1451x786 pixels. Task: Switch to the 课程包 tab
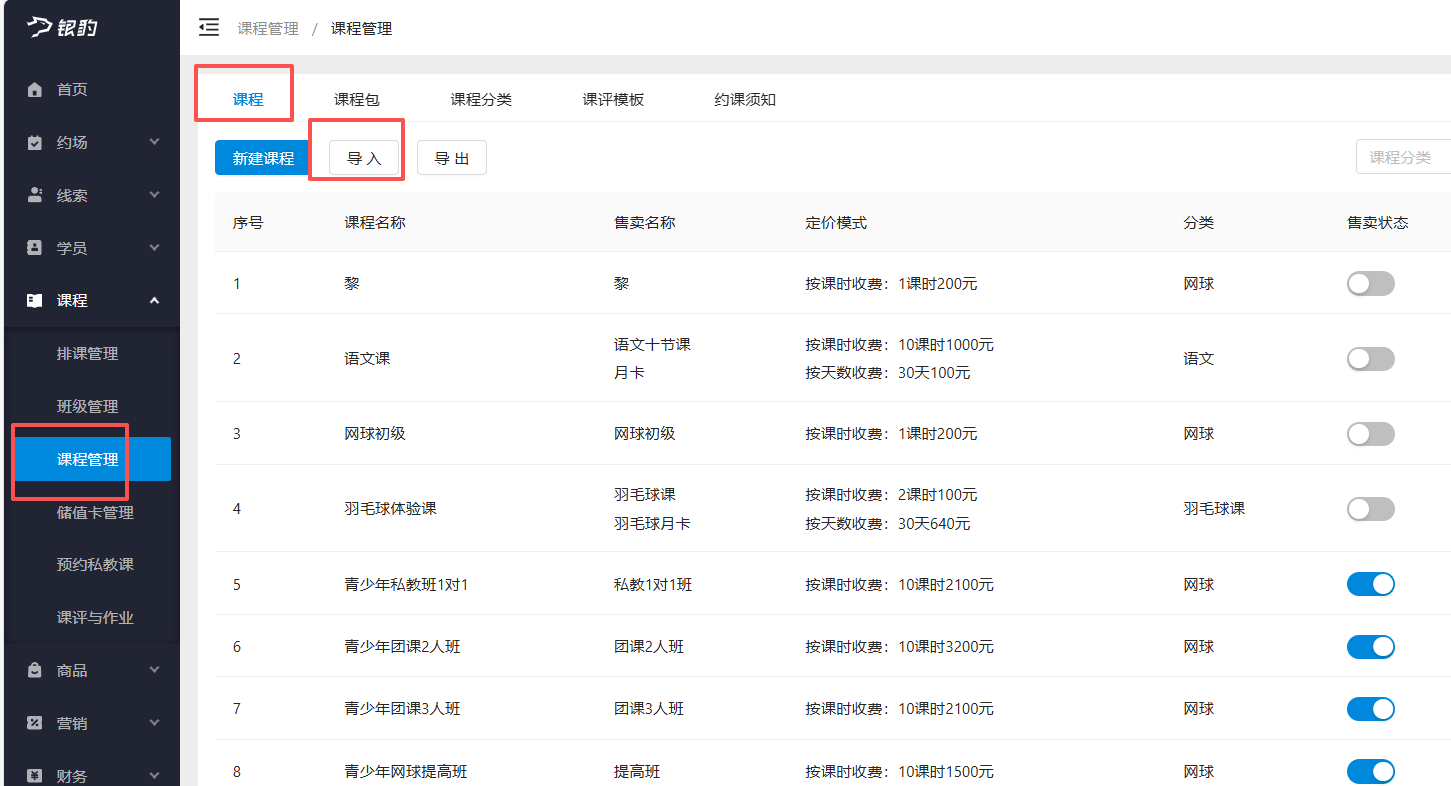(x=356, y=99)
